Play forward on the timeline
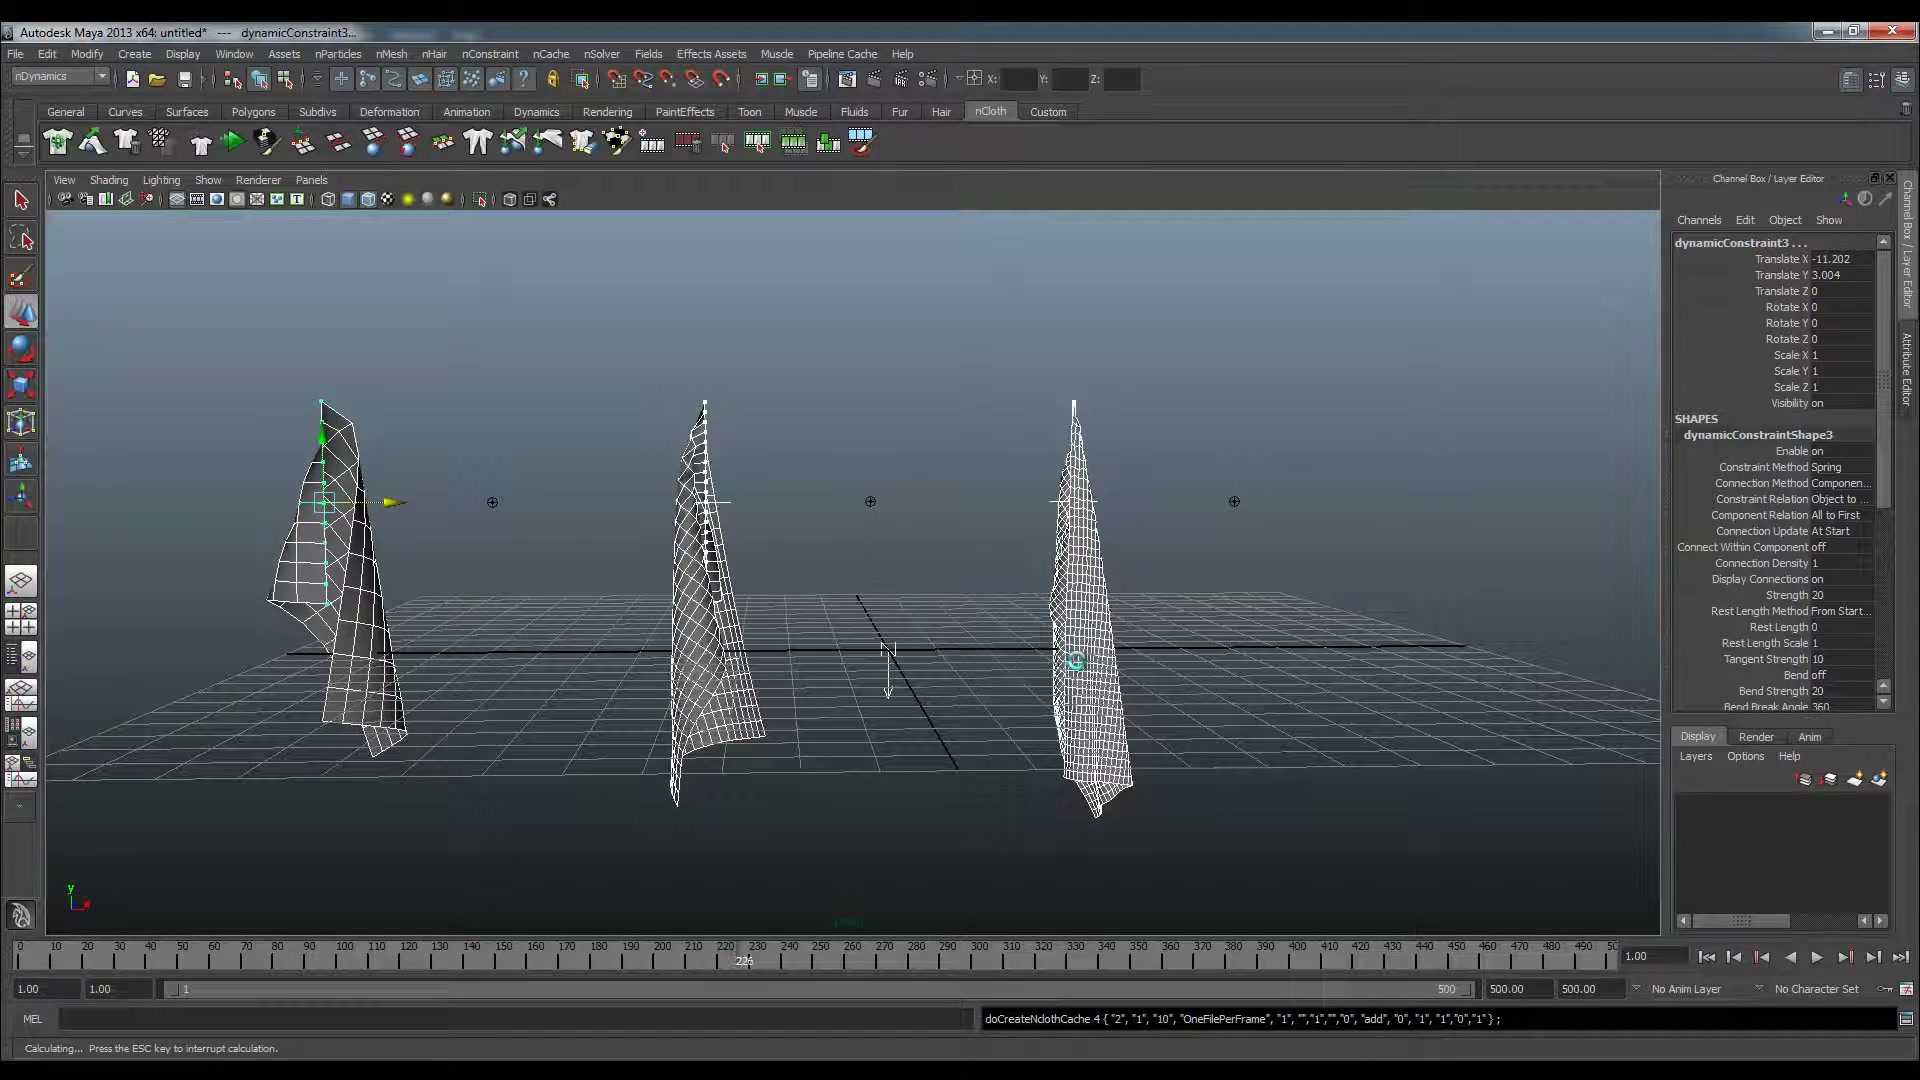The image size is (1920, 1080). tap(1816, 957)
